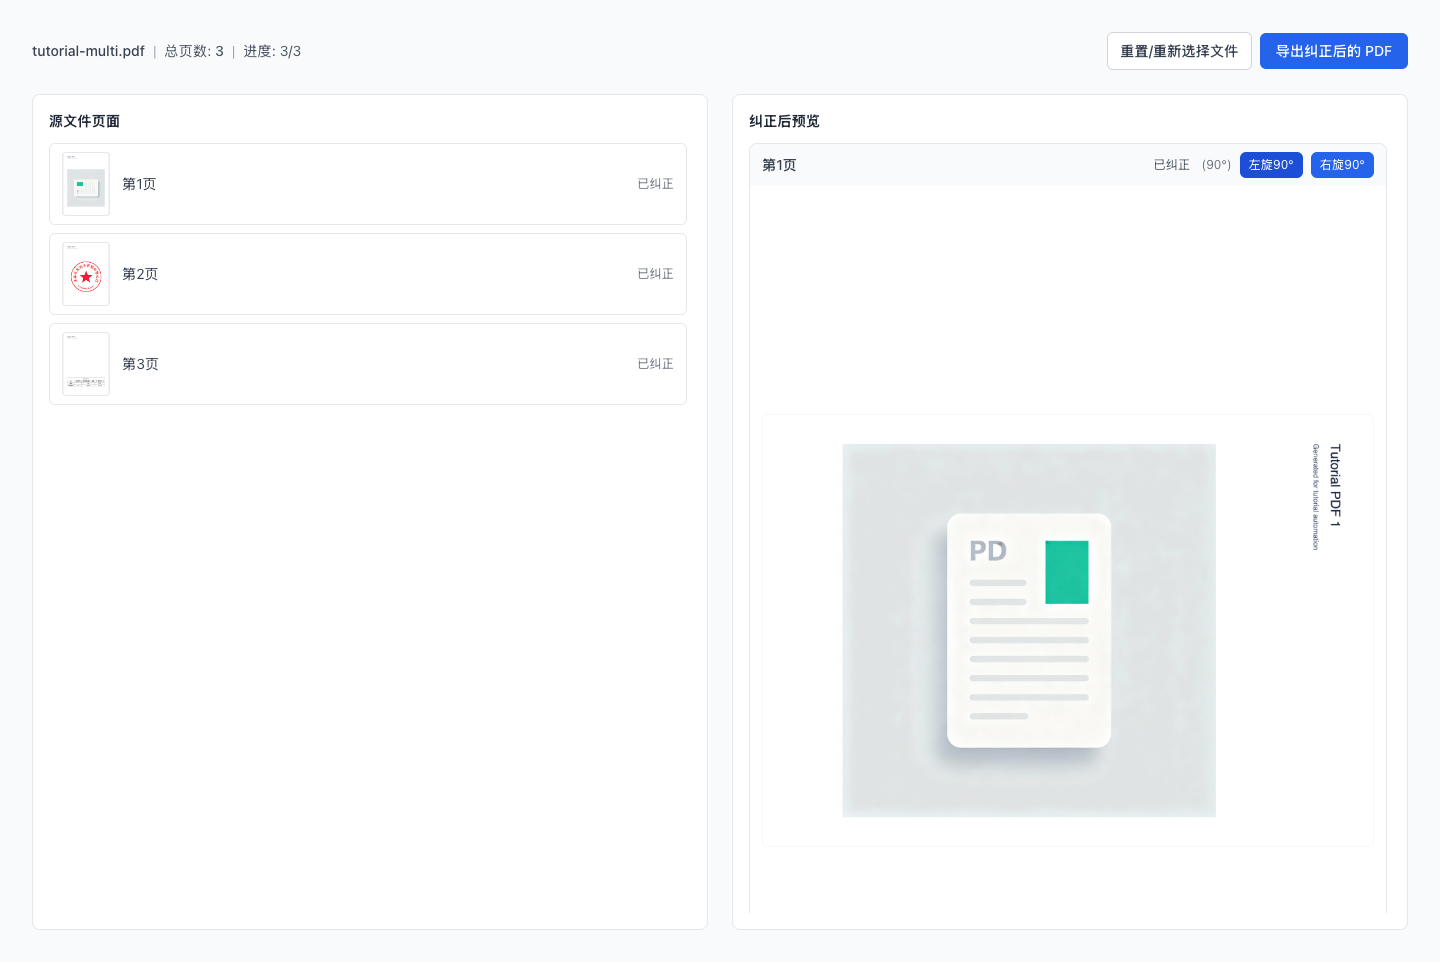The height and width of the screenshot is (962, 1440).
Task: Select the 第2页 row label
Action: (140, 274)
